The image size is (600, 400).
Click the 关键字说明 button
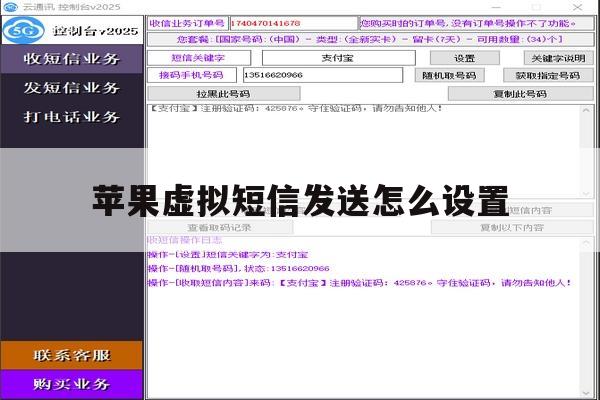pos(558,58)
